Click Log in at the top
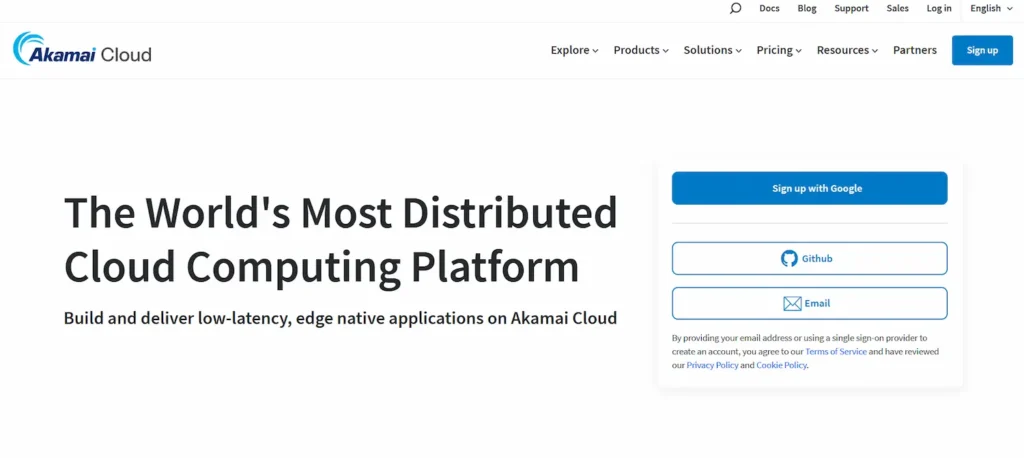Viewport: 1024px width, 458px height. tap(939, 8)
